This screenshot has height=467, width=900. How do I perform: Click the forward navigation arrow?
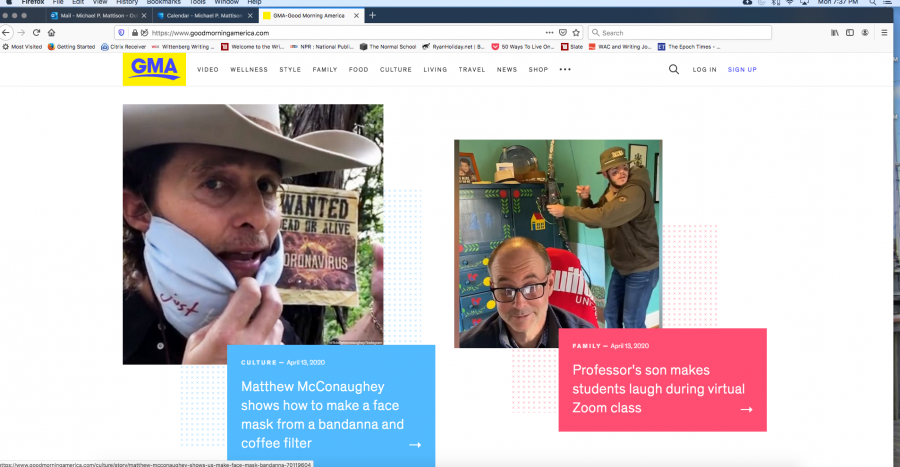point(21,33)
